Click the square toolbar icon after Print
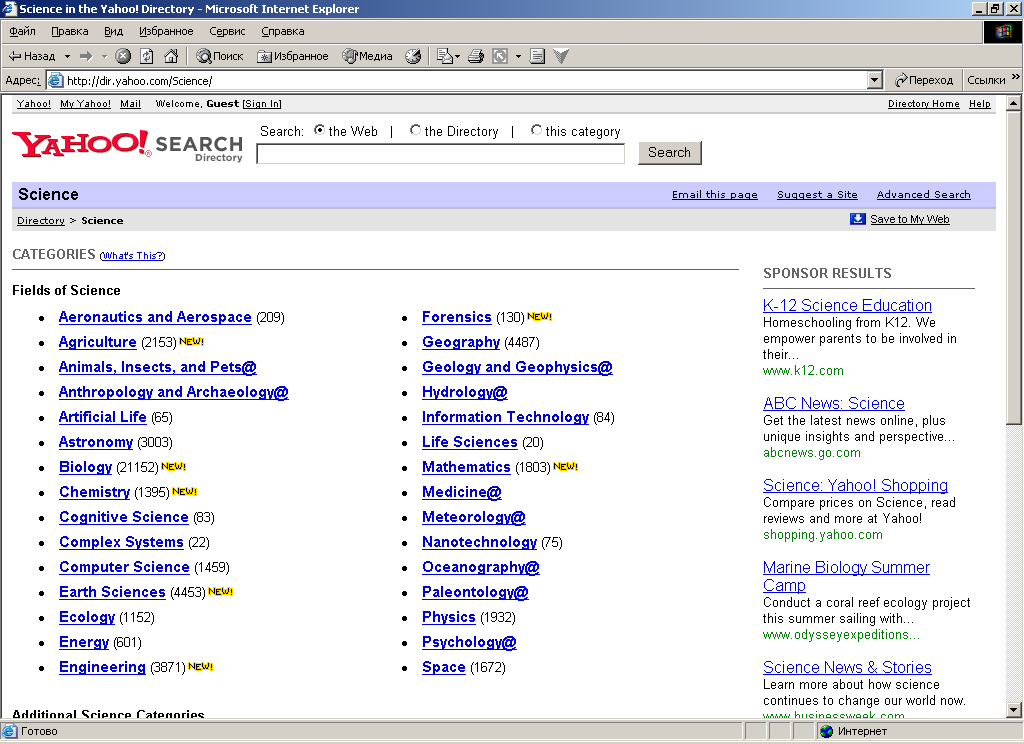This screenshot has height=744, width=1024. click(x=500, y=56)
